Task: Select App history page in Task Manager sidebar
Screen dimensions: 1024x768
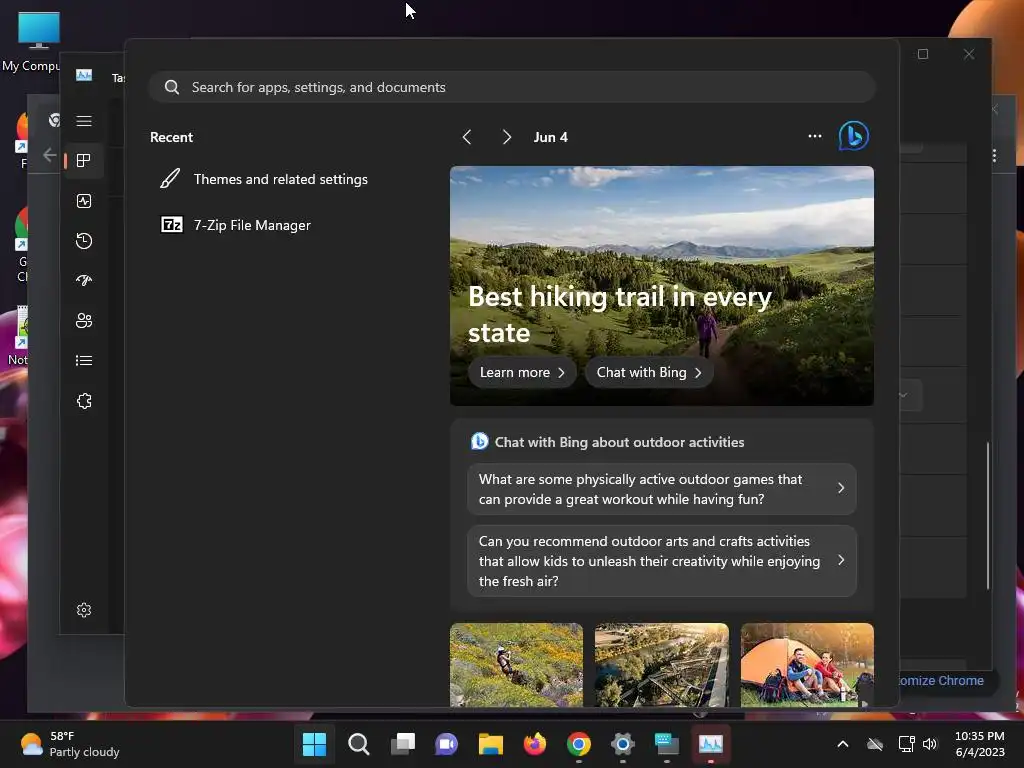Action: point(84,241)
